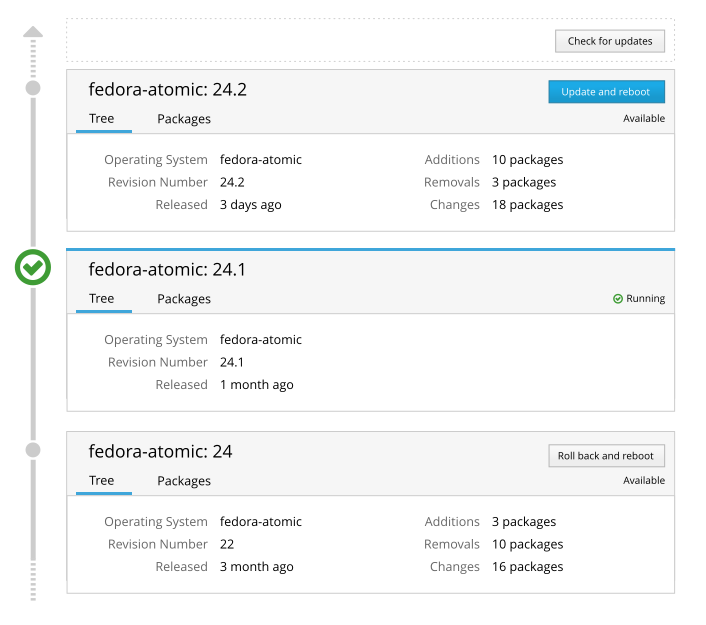The width and height of the screenshot is (706, 625).
Task: Switch to Packages tab for fedora-atomic 24.2
Action: pyautogui.click(x=184, y=119)
